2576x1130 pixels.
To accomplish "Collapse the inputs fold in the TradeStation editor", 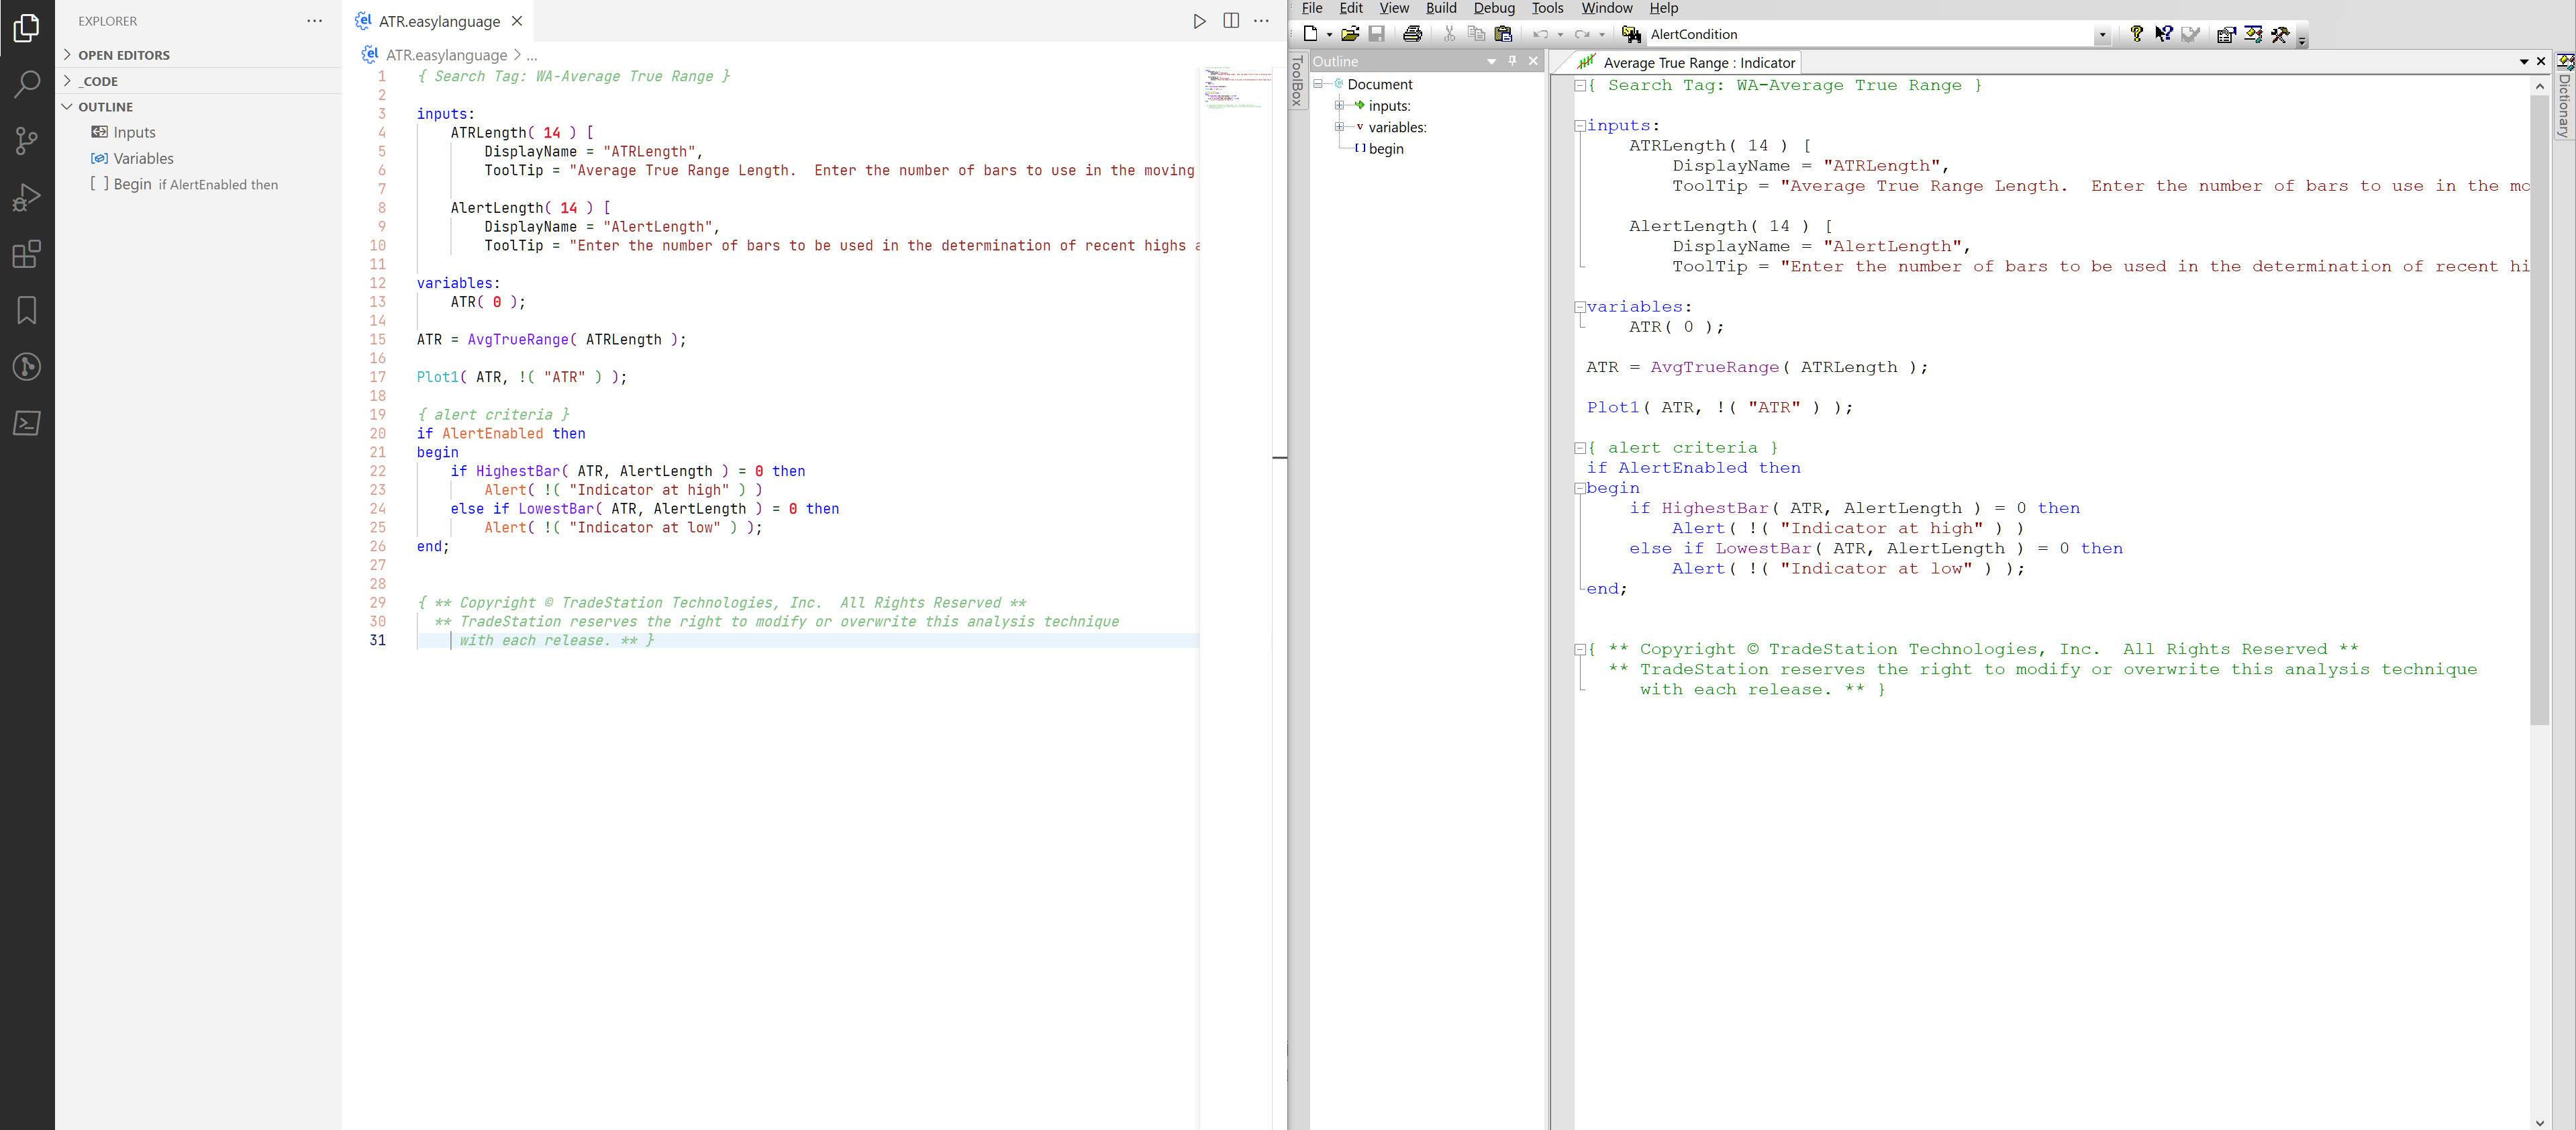I will tap(1580, 125).
